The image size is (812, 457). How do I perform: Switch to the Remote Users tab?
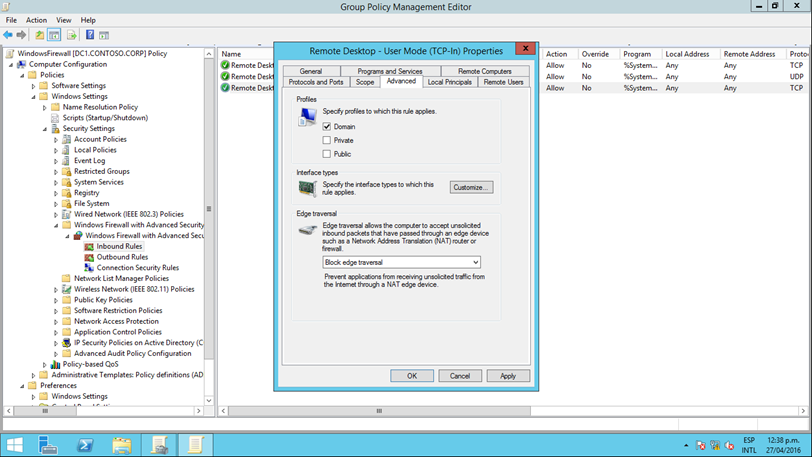[x=503, y=82]
